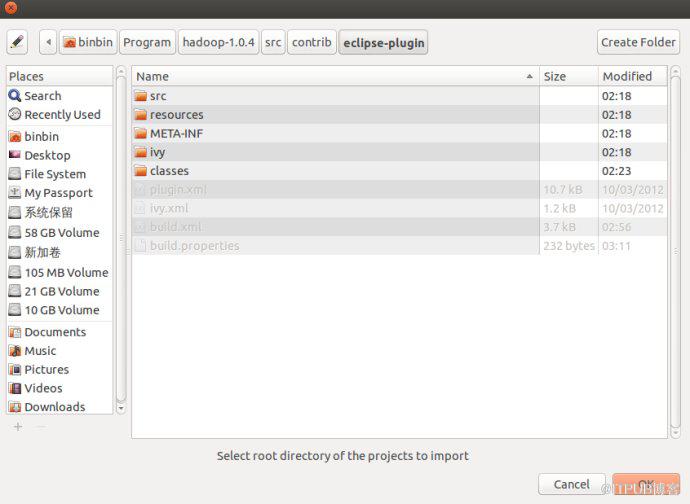
Task: Open Pictures bookmark
Action: click(x=60, y=370)
